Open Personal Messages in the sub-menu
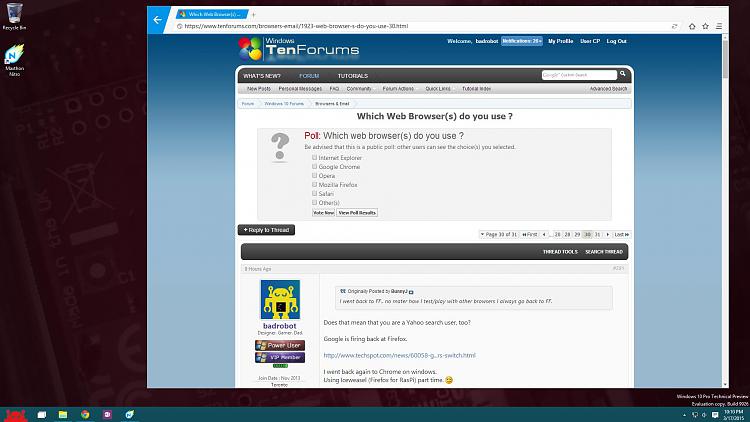The width and height of the screenshot is (750, 422). (300, 89)
